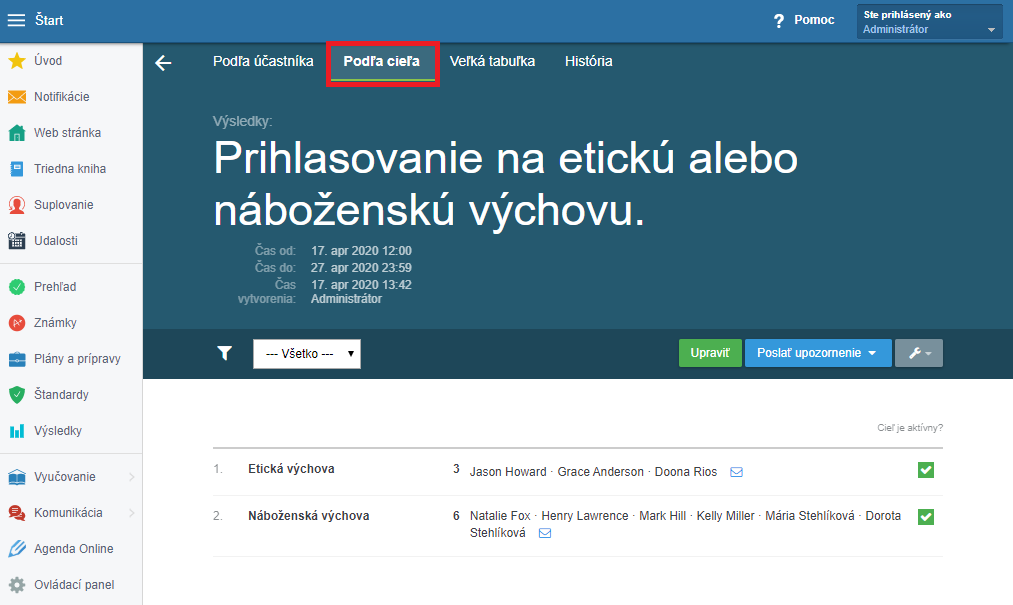Open the História tab
The width and height of the screenshot is (1013, 605).
coord(589,61)
